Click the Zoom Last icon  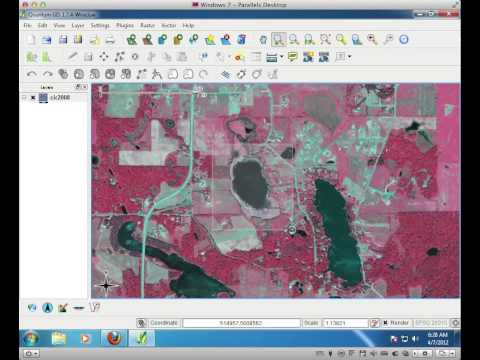coord(372,40)
